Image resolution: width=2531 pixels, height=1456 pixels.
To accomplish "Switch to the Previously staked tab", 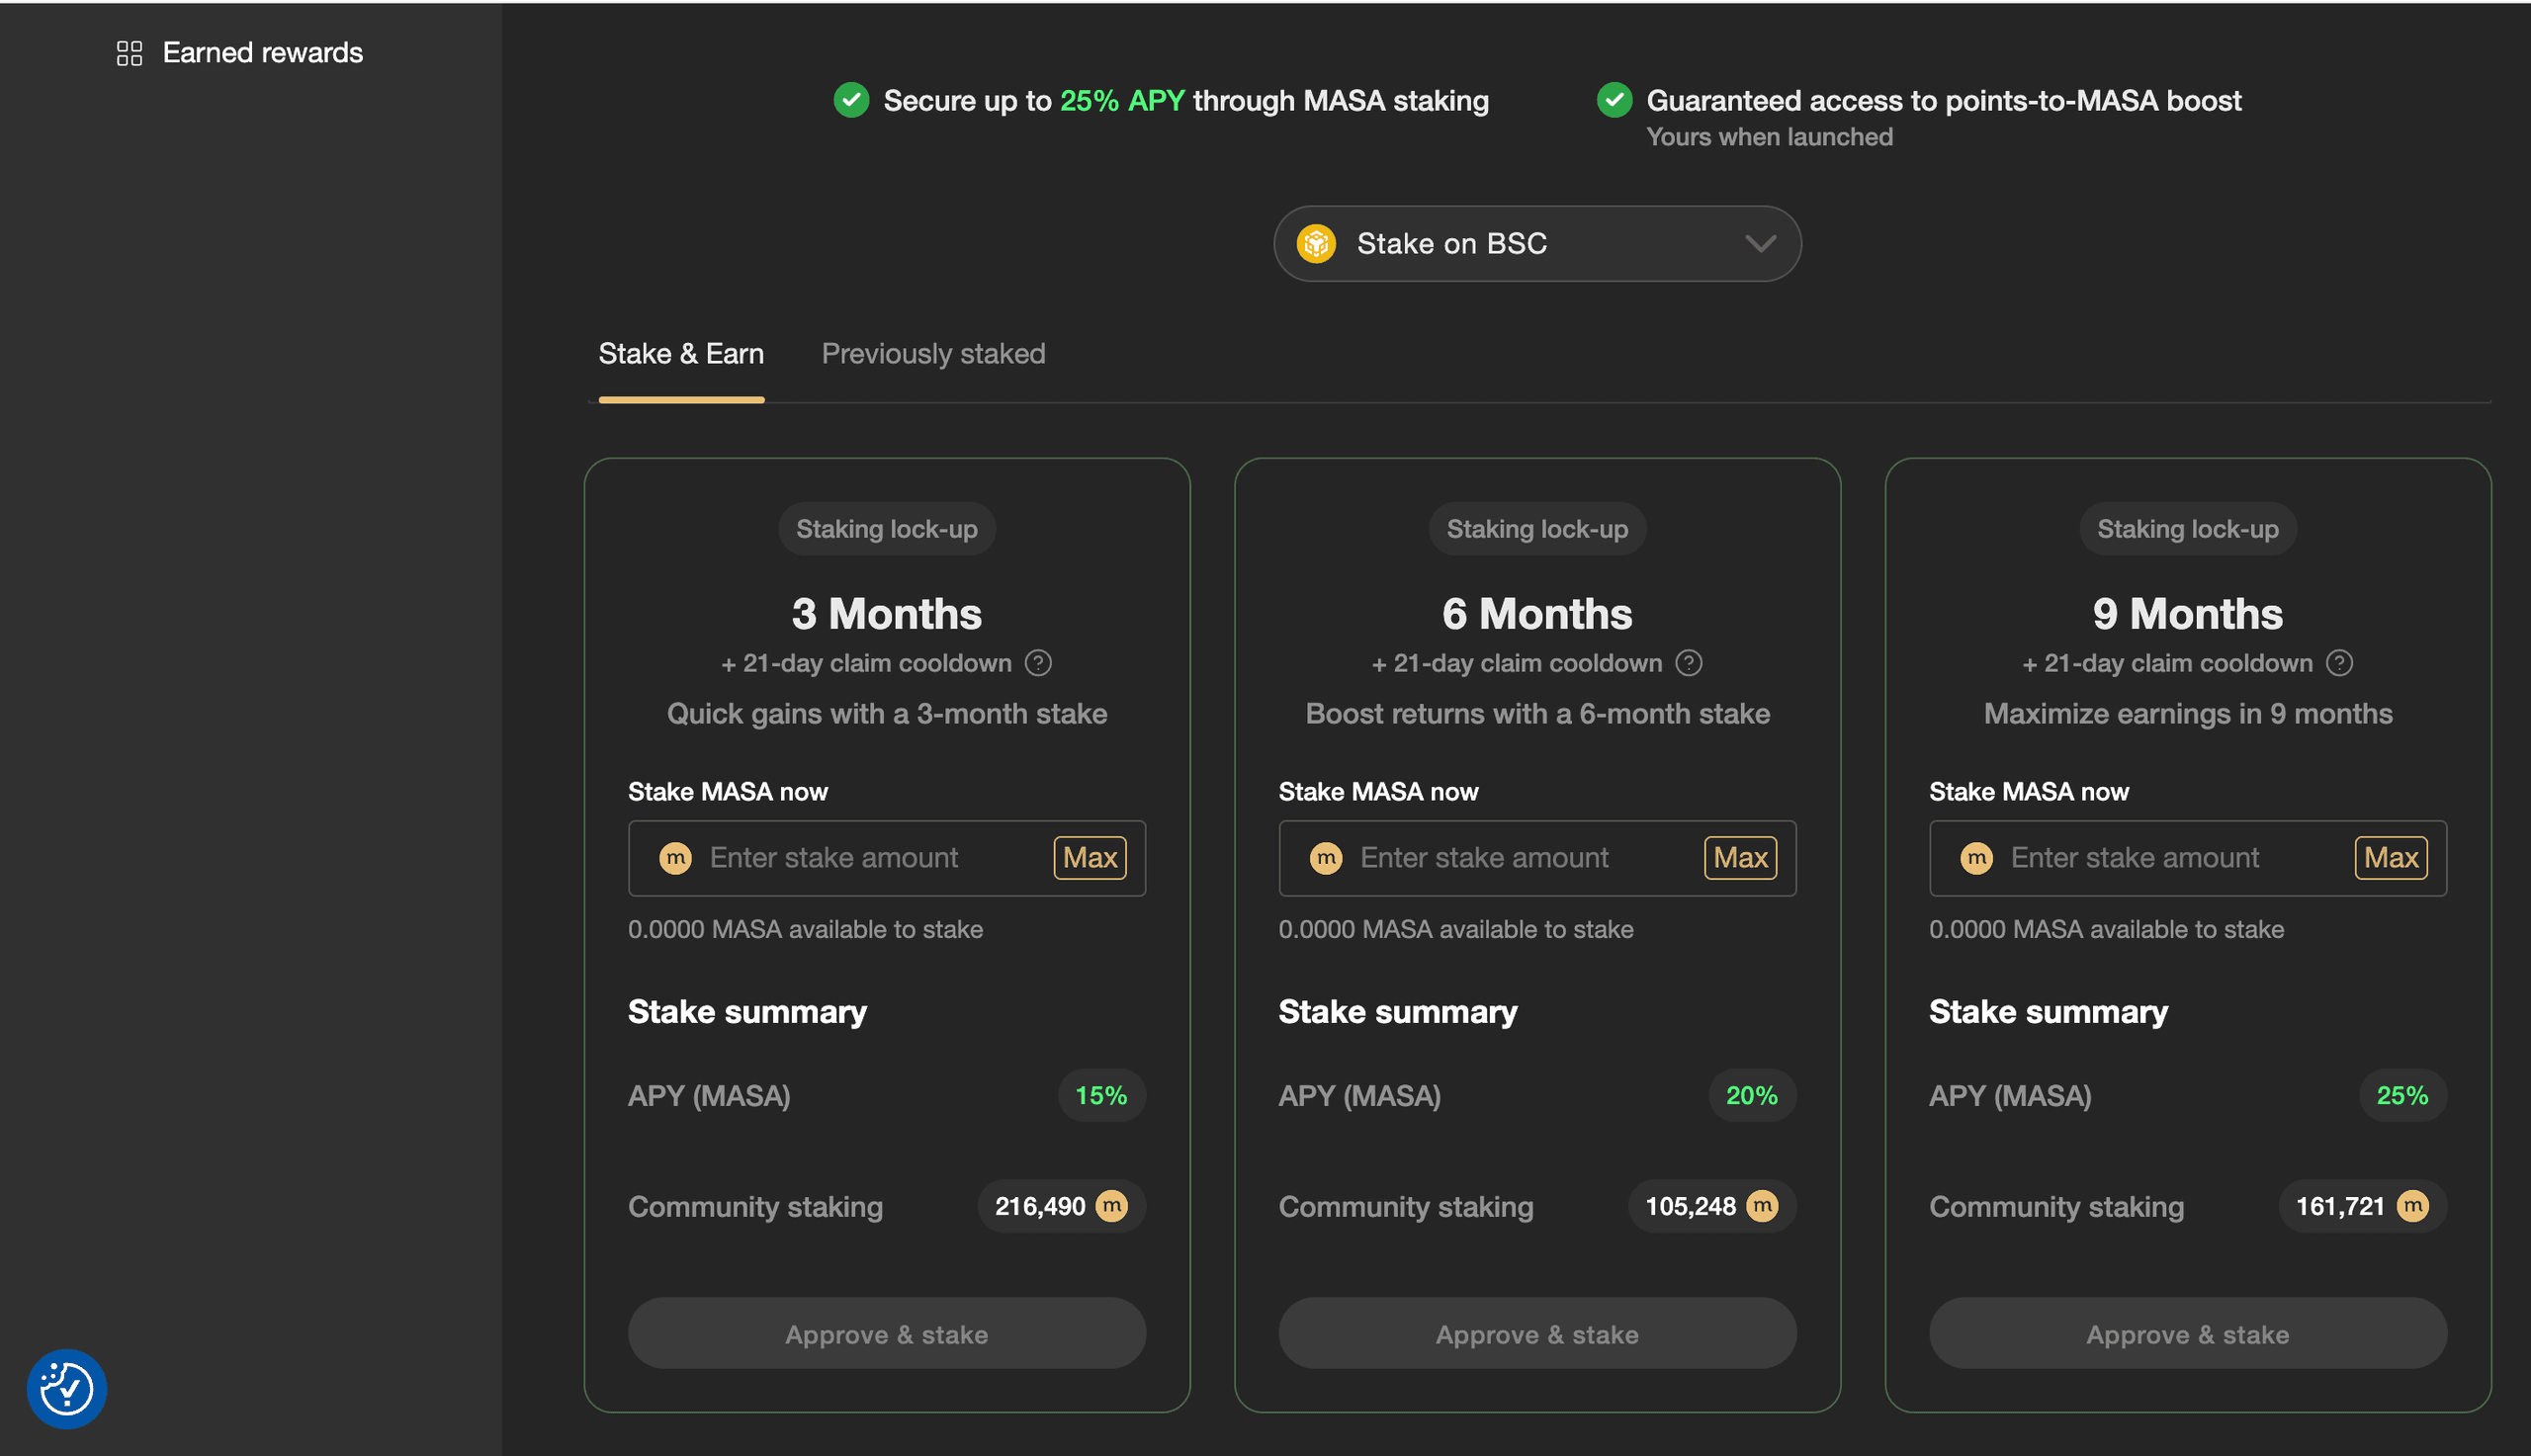I will (933, 354).
